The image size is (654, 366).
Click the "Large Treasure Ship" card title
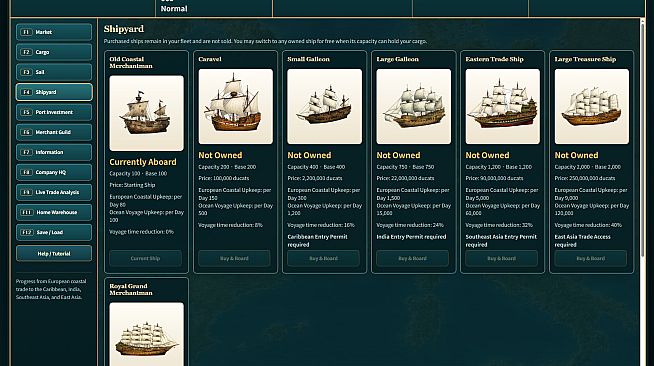(x=585, y=59)
